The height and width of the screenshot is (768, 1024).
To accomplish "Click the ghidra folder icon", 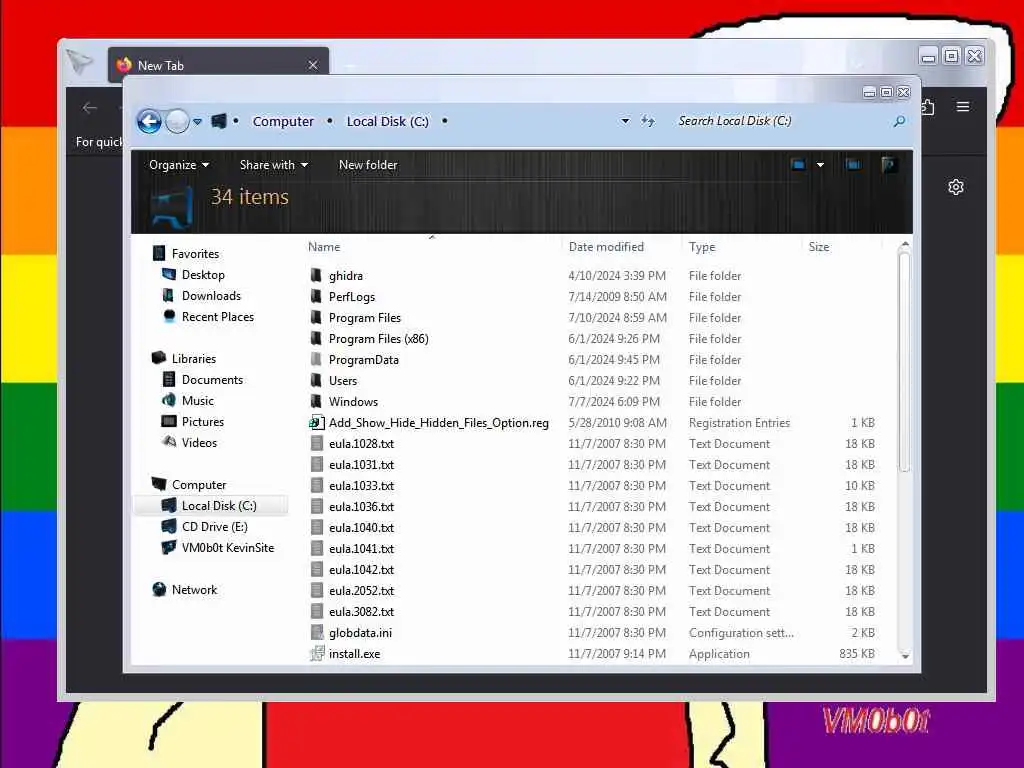I will 316,275.
